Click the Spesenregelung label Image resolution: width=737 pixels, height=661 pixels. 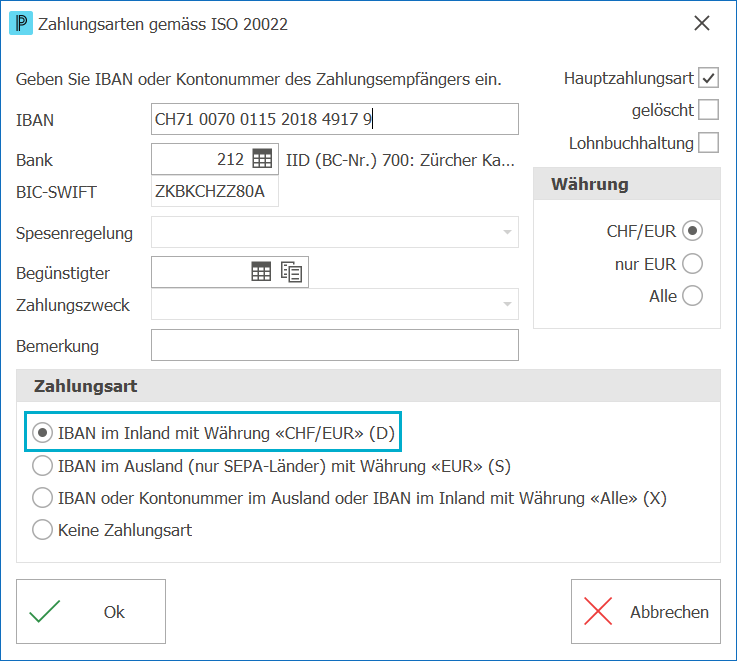[74, 233]
